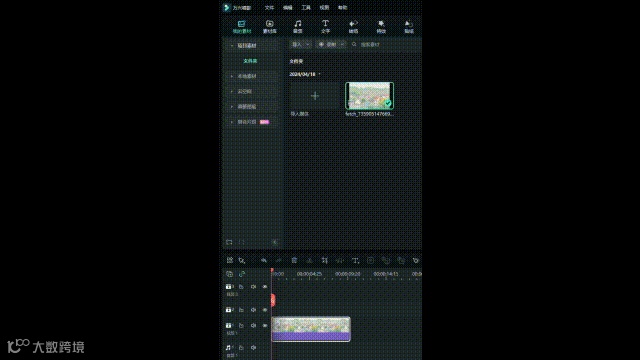Open the 帮助 menu
This screenshot has height=360, width=640.
tap(342, 8)
